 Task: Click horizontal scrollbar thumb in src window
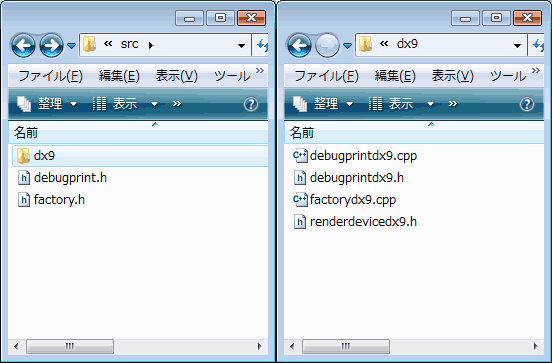click(70, 346)
